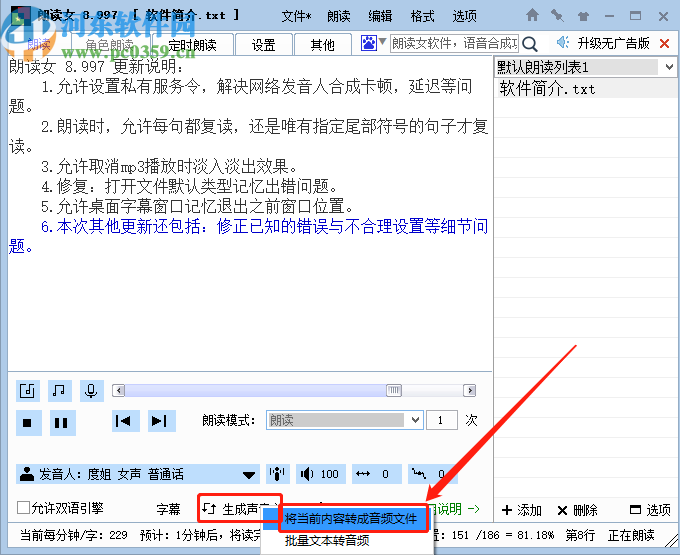
Task: Click the 字幕 button
Action: (x=168, y=509)
